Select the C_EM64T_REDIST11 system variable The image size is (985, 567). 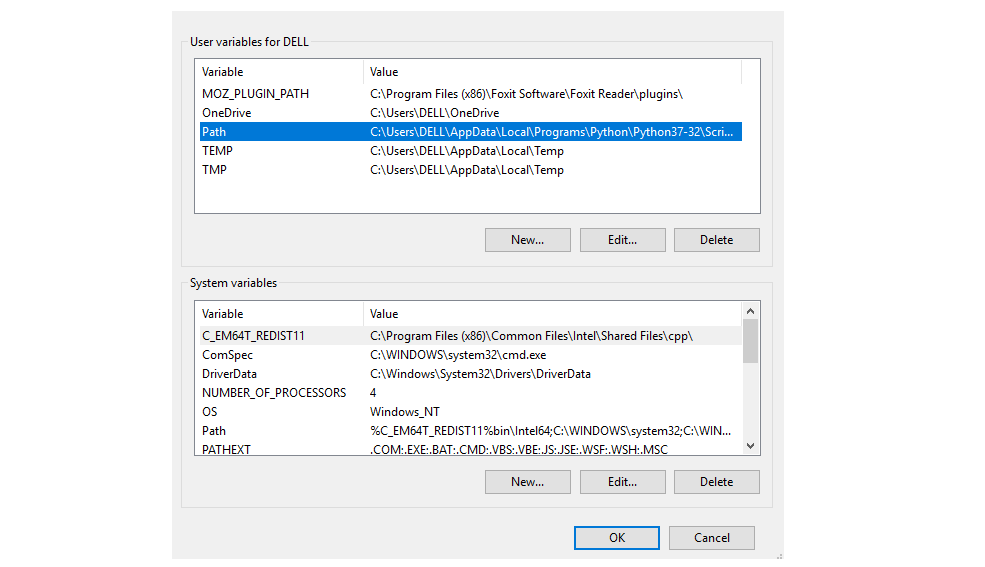(x=471, y=335)
